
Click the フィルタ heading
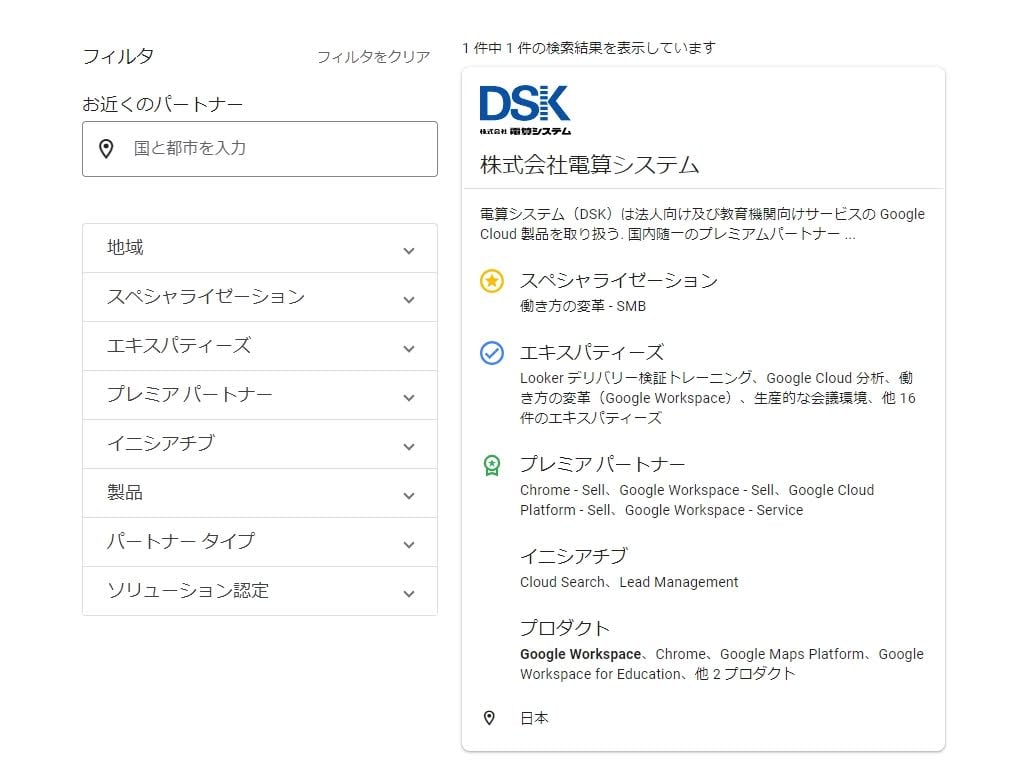(x=118, y=56)
